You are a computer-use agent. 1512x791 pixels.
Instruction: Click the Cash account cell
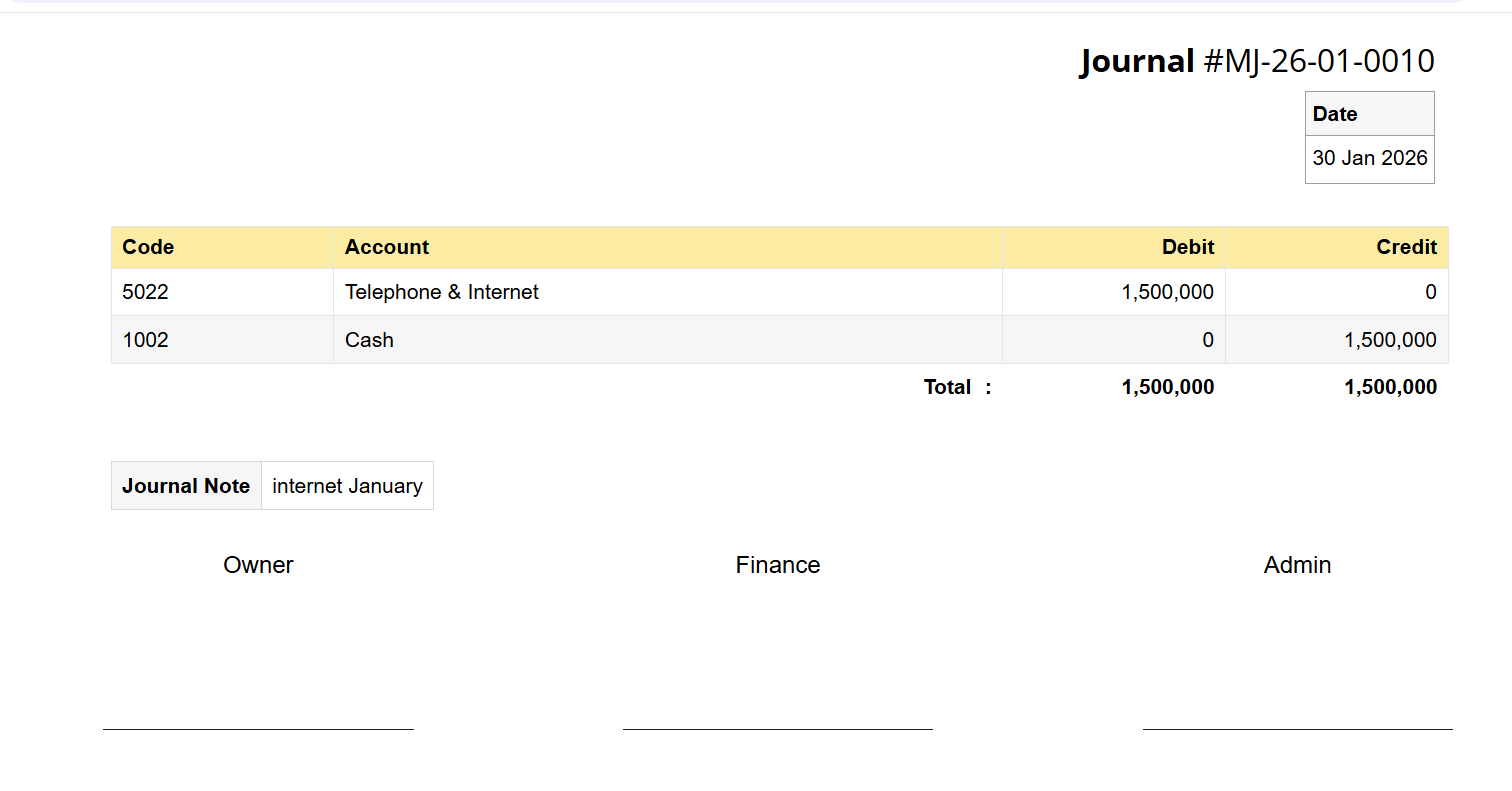point(370,340)
